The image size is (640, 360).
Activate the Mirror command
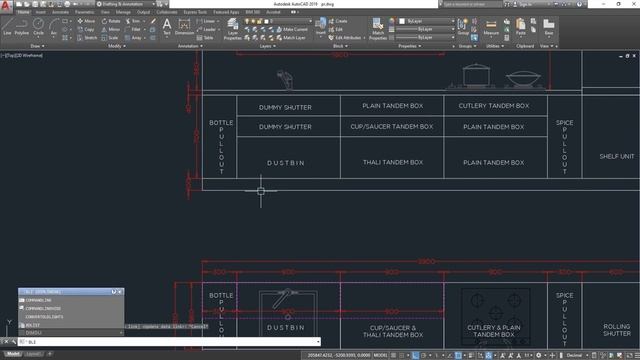pos(111,29)
